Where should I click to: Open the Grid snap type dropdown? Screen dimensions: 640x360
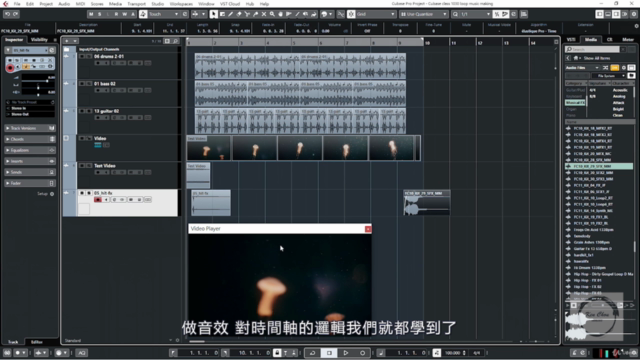coord(376,14)
